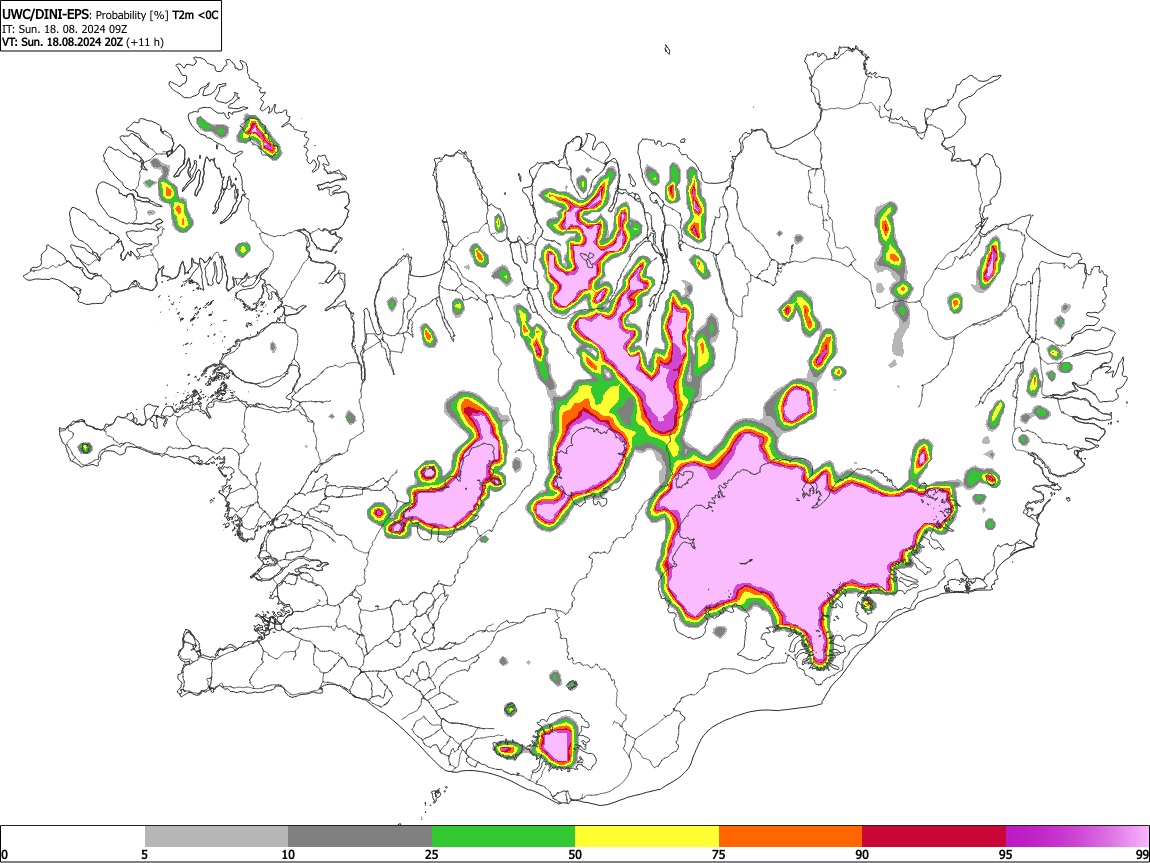Screen dimensions: 1150x863
Task: Click the '(+11 h)' forecast offset text
Action: [x=145, y=42]
